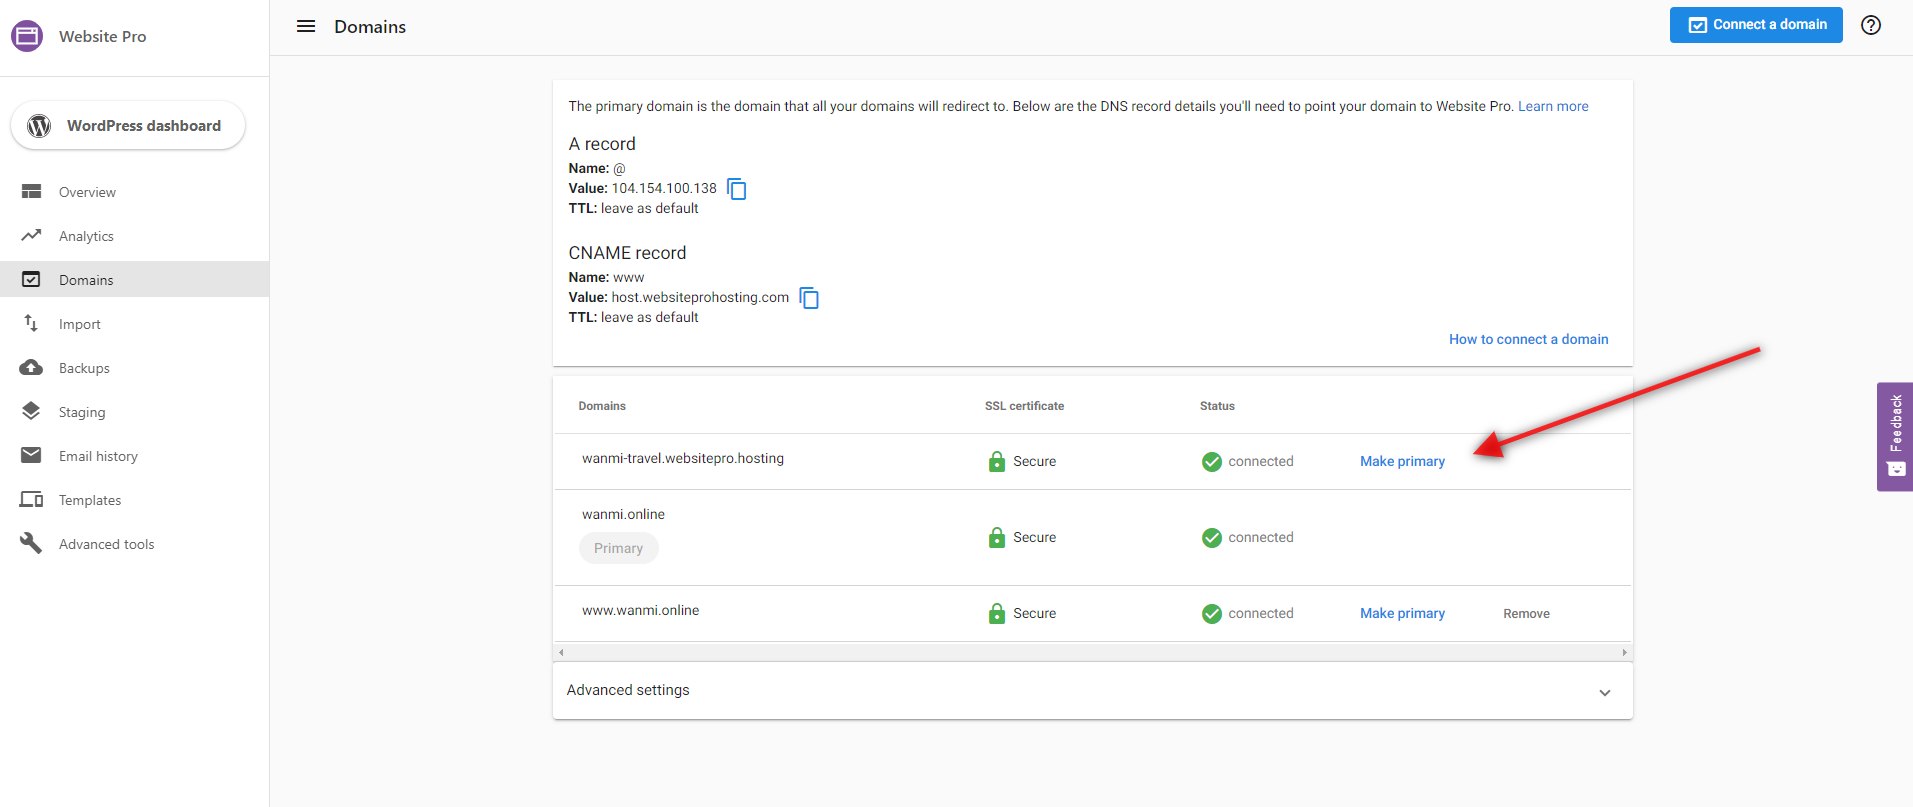The height and width of the screenshot is (807, 1913).
Task: Go to Analytics page
Action: point(134,236)
